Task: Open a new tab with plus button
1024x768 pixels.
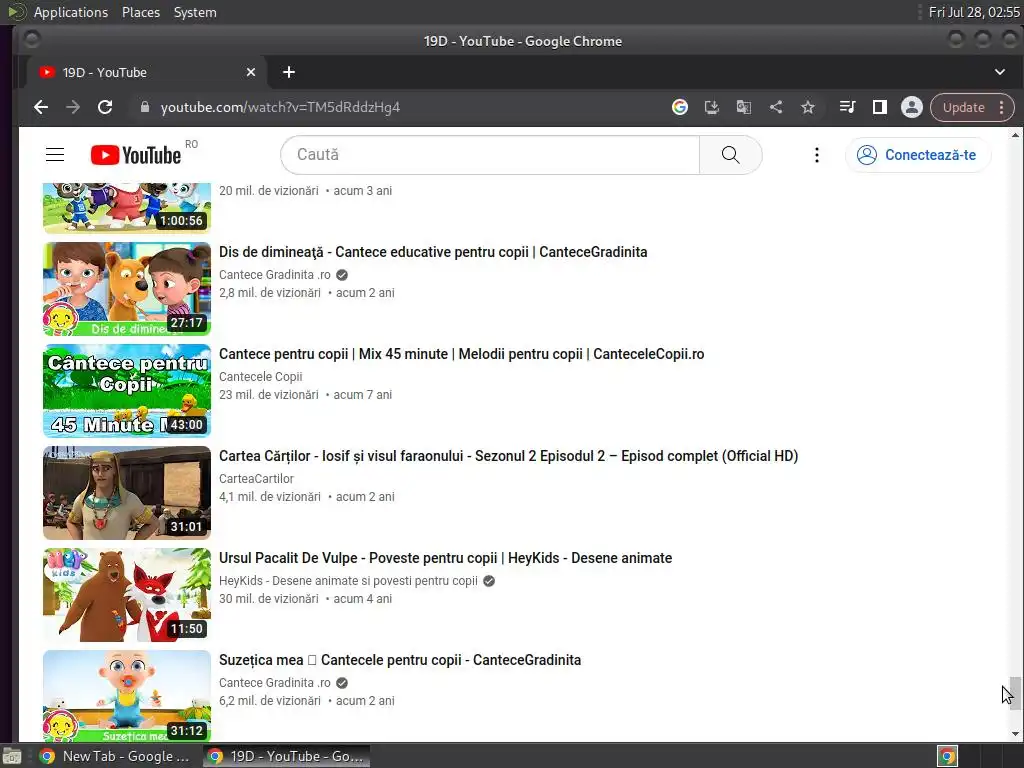Action: pos(289,72)
